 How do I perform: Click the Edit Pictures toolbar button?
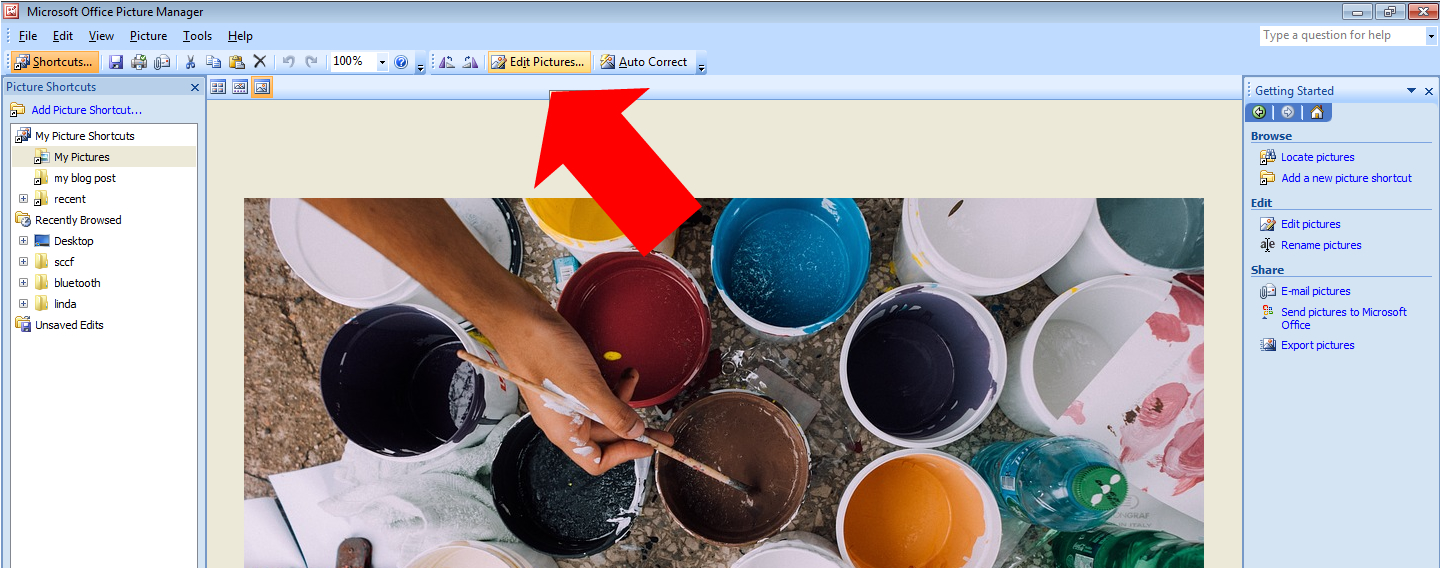point(538,62)
